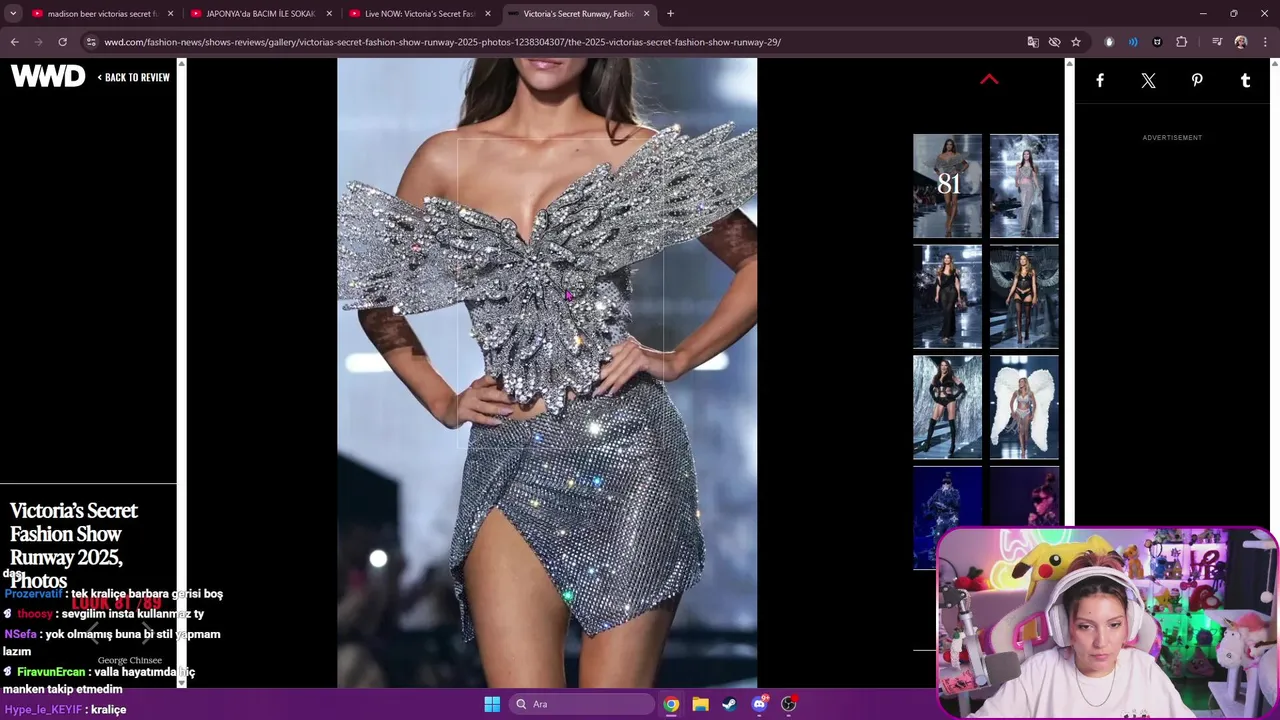
Task: Click the black cat extension icon
Action: [1157, 42]
